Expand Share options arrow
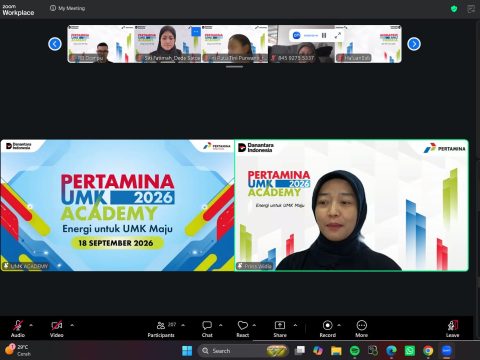This screenshot has height=360, width=480. 295,325
